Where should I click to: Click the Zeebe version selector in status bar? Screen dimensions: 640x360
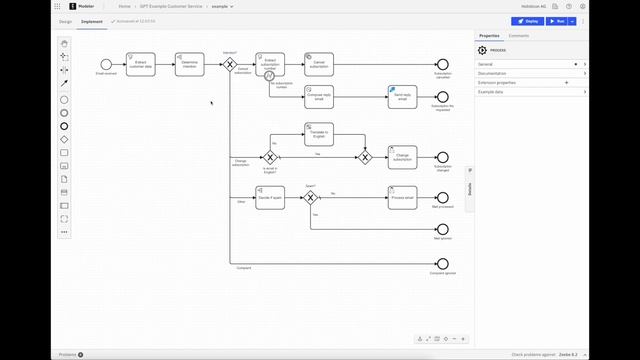pos(568,355)
